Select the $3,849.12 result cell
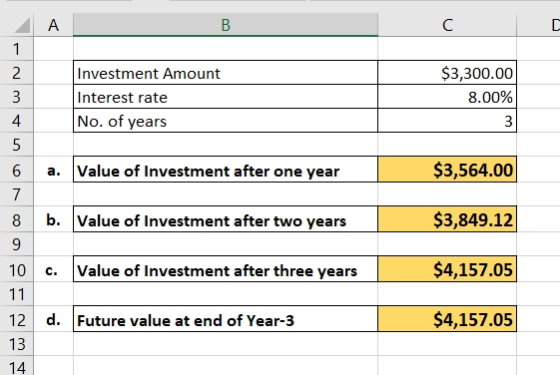560x375 pixels. [447, 220]
